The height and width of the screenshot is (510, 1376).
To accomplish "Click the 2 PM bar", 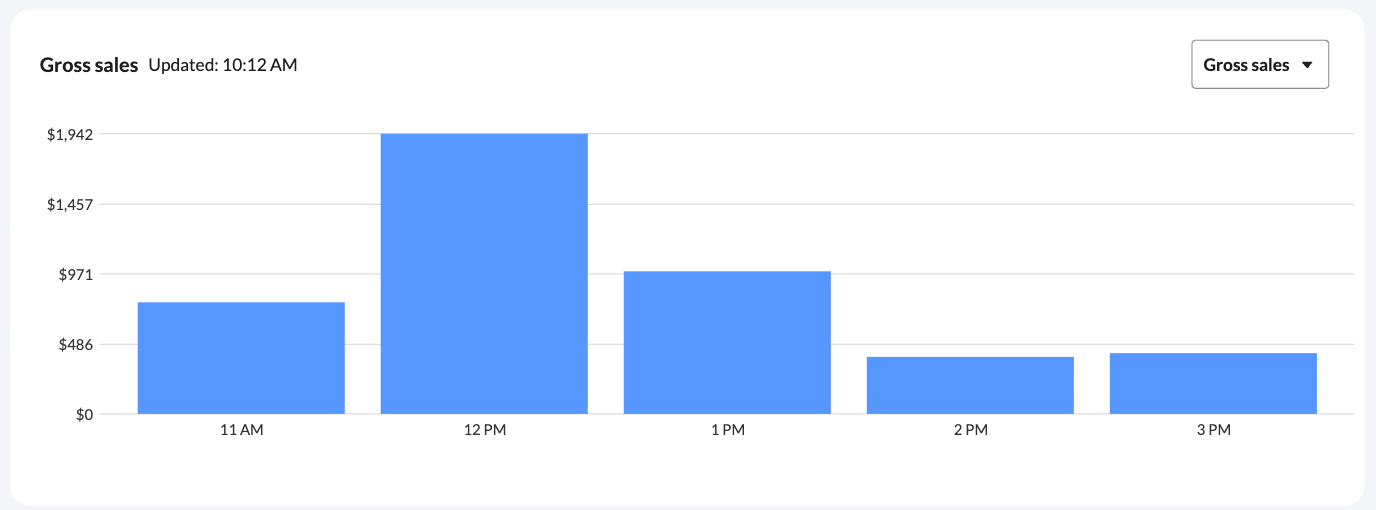I will pyautogui.click(x=970, y=385).
